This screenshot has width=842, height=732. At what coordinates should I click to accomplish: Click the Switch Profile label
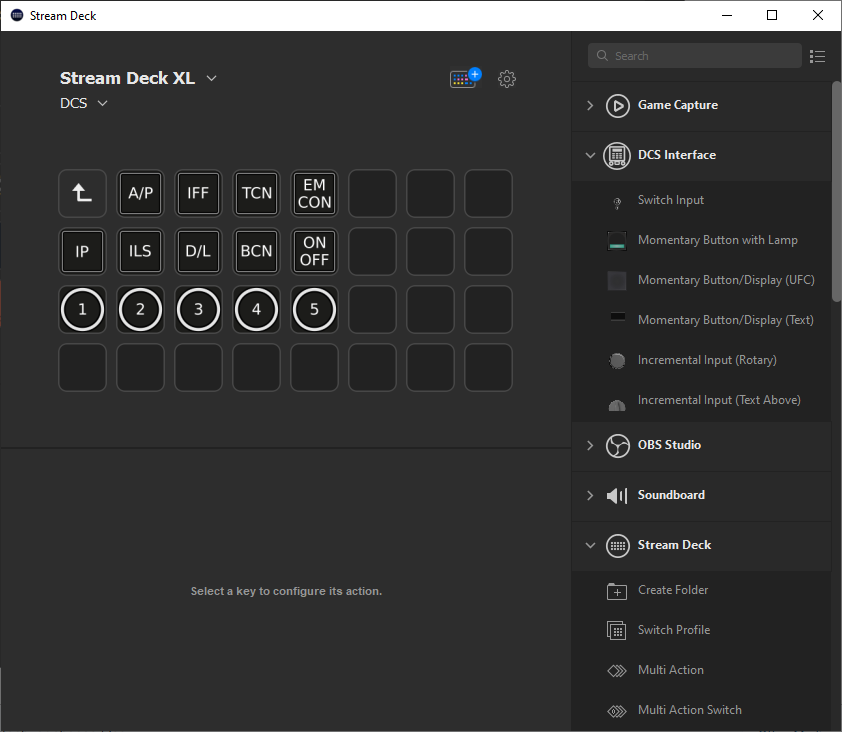(674, 629)
